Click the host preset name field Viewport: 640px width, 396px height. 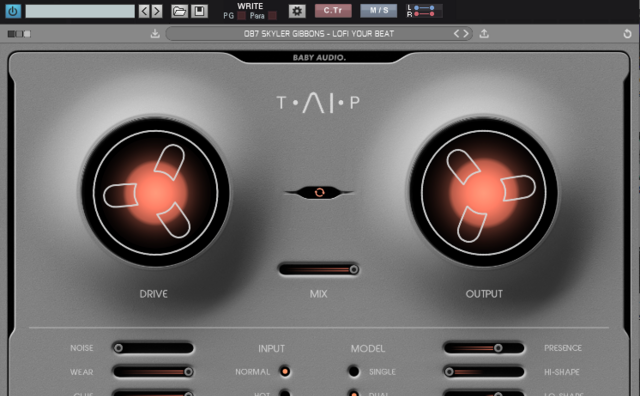tap(80, 11)
